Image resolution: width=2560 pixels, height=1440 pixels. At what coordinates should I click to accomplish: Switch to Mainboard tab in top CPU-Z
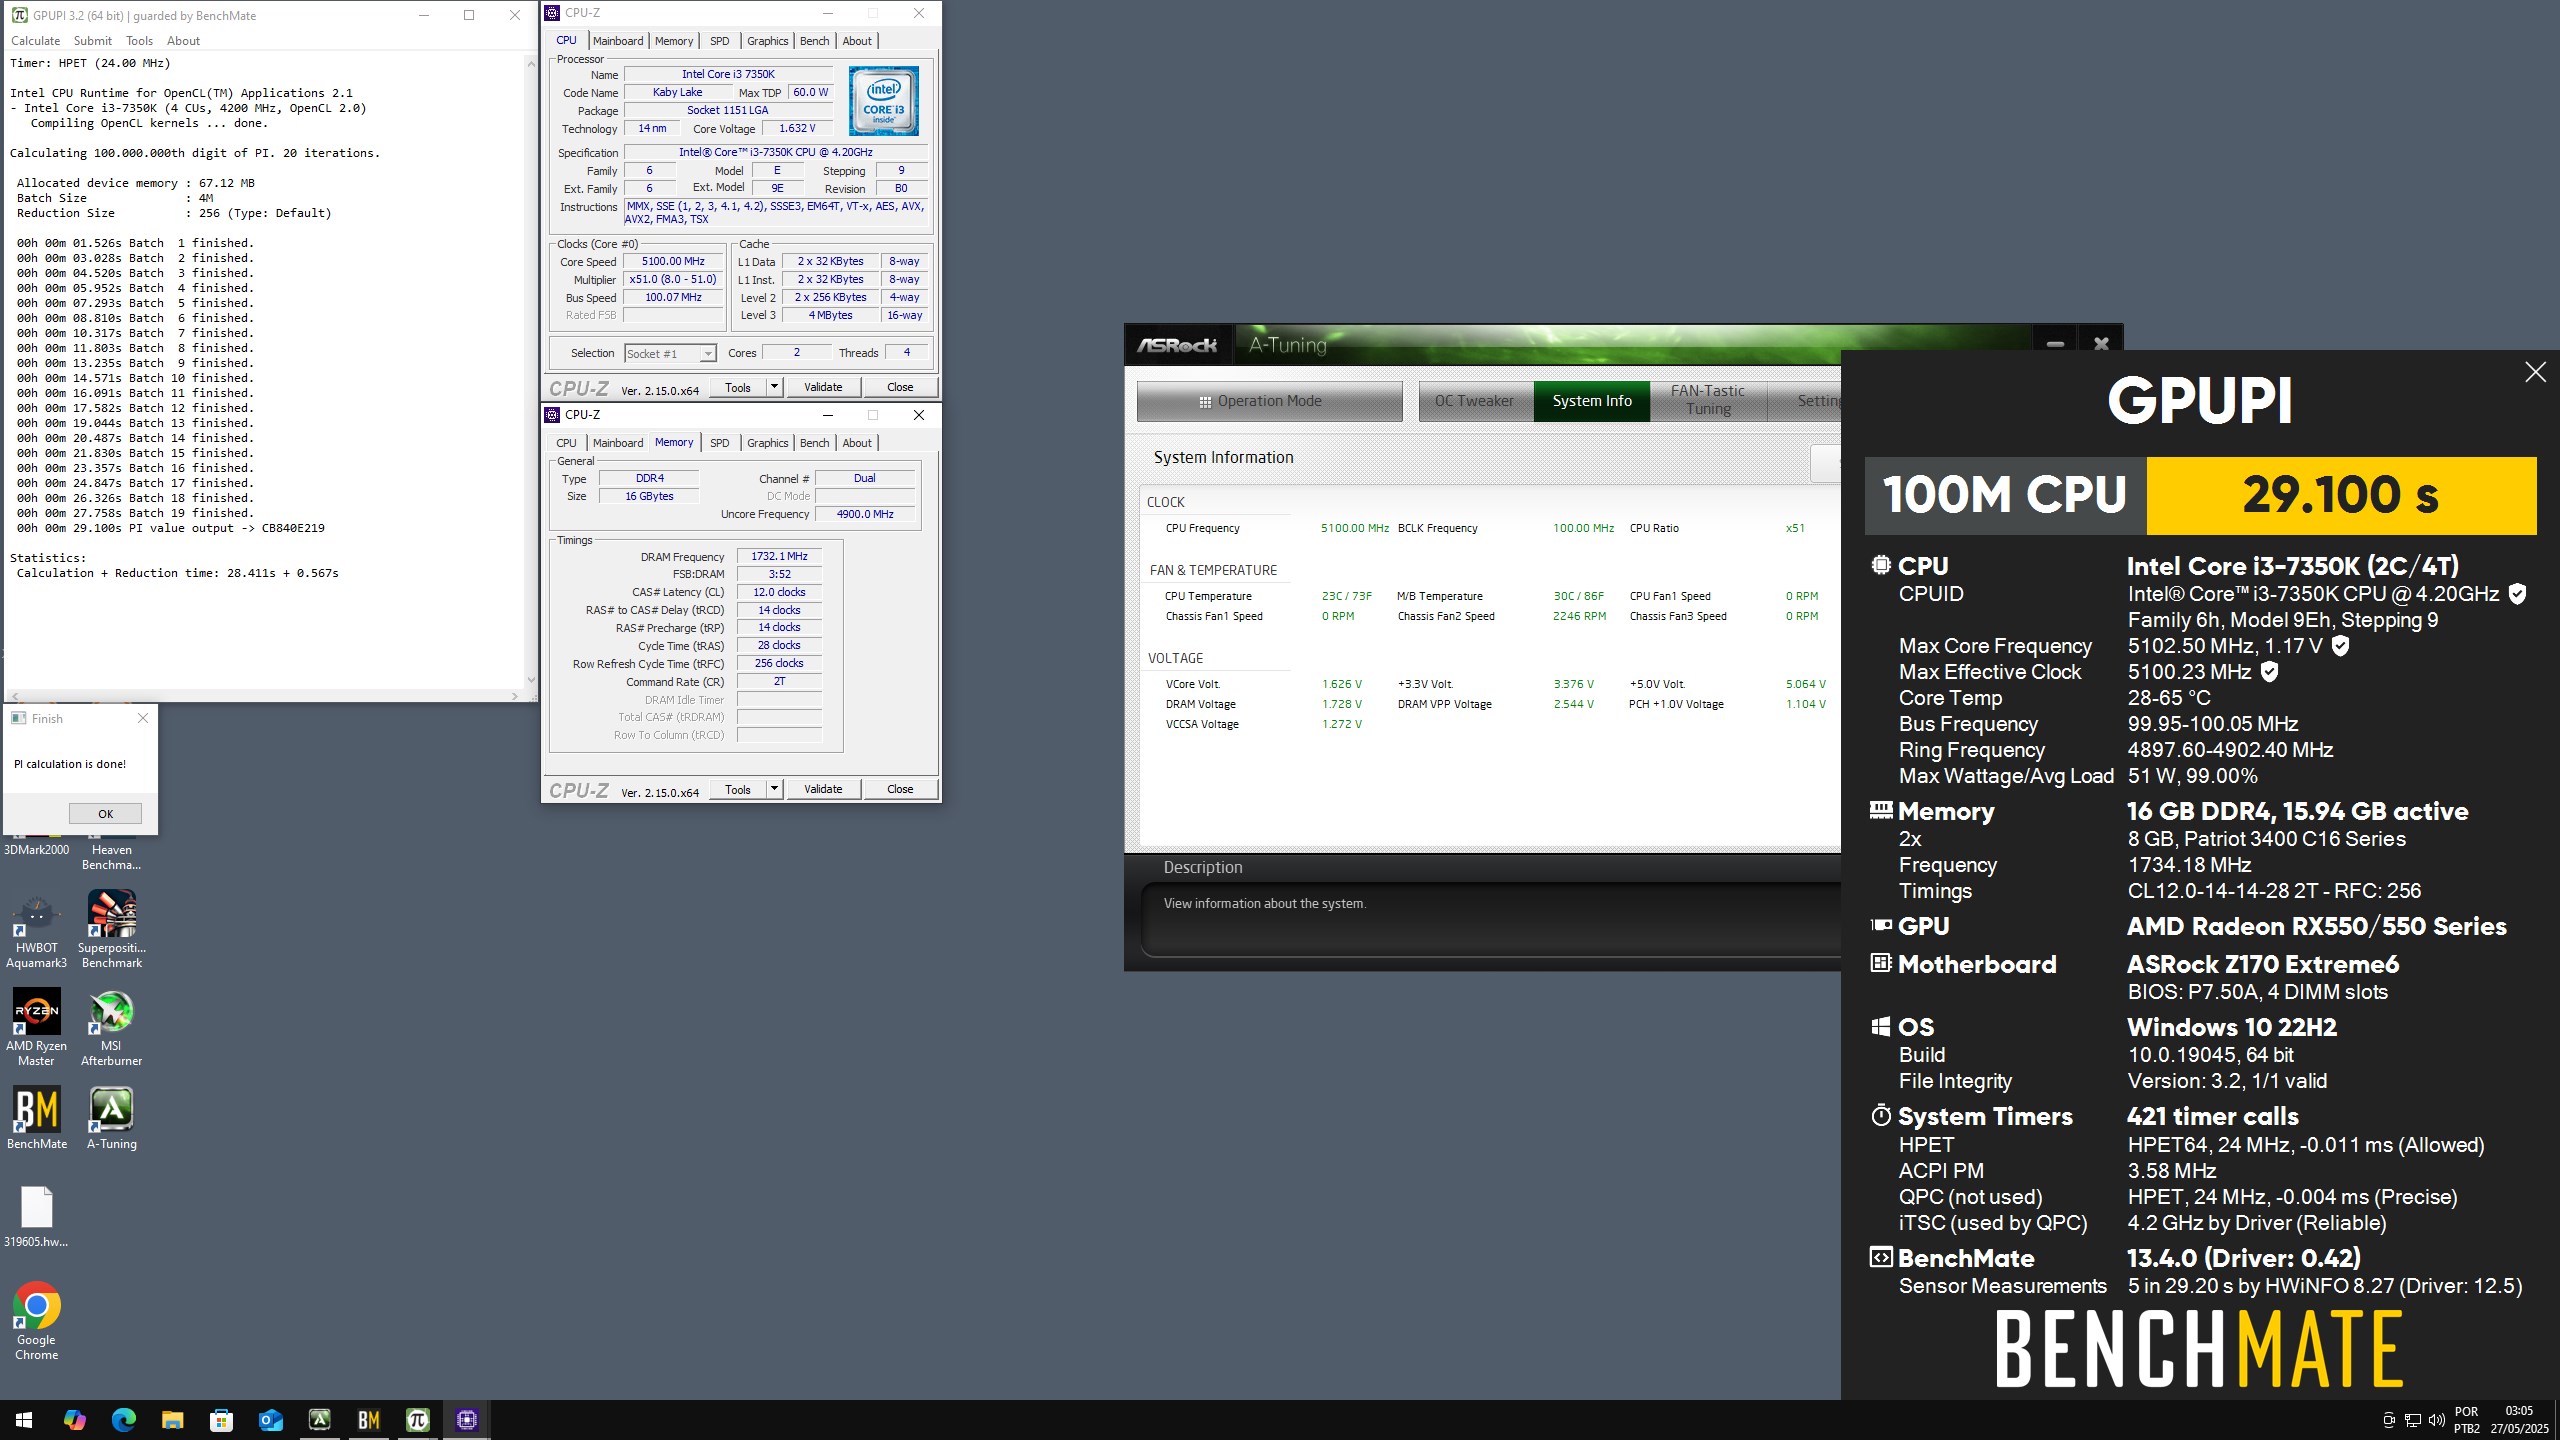coord(618,41)
